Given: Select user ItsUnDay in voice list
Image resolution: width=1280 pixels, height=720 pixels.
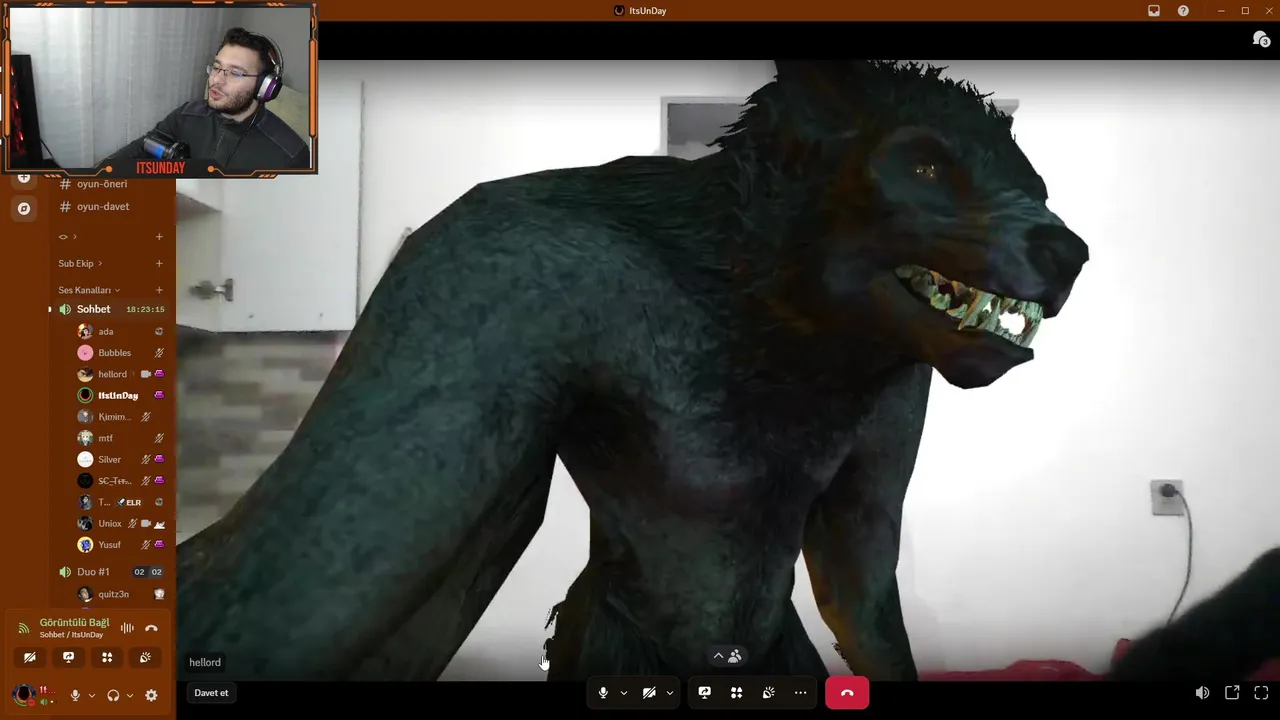Looking at the screenshot, I should 117,395.
